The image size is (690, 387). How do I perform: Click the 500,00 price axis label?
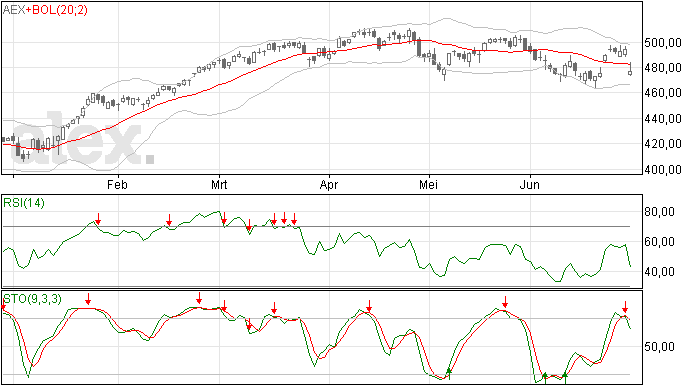coord(663,43)
